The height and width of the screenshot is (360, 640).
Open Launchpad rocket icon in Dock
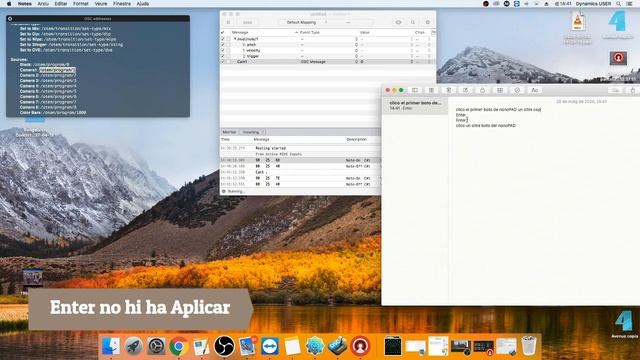[x=133, y=346]
